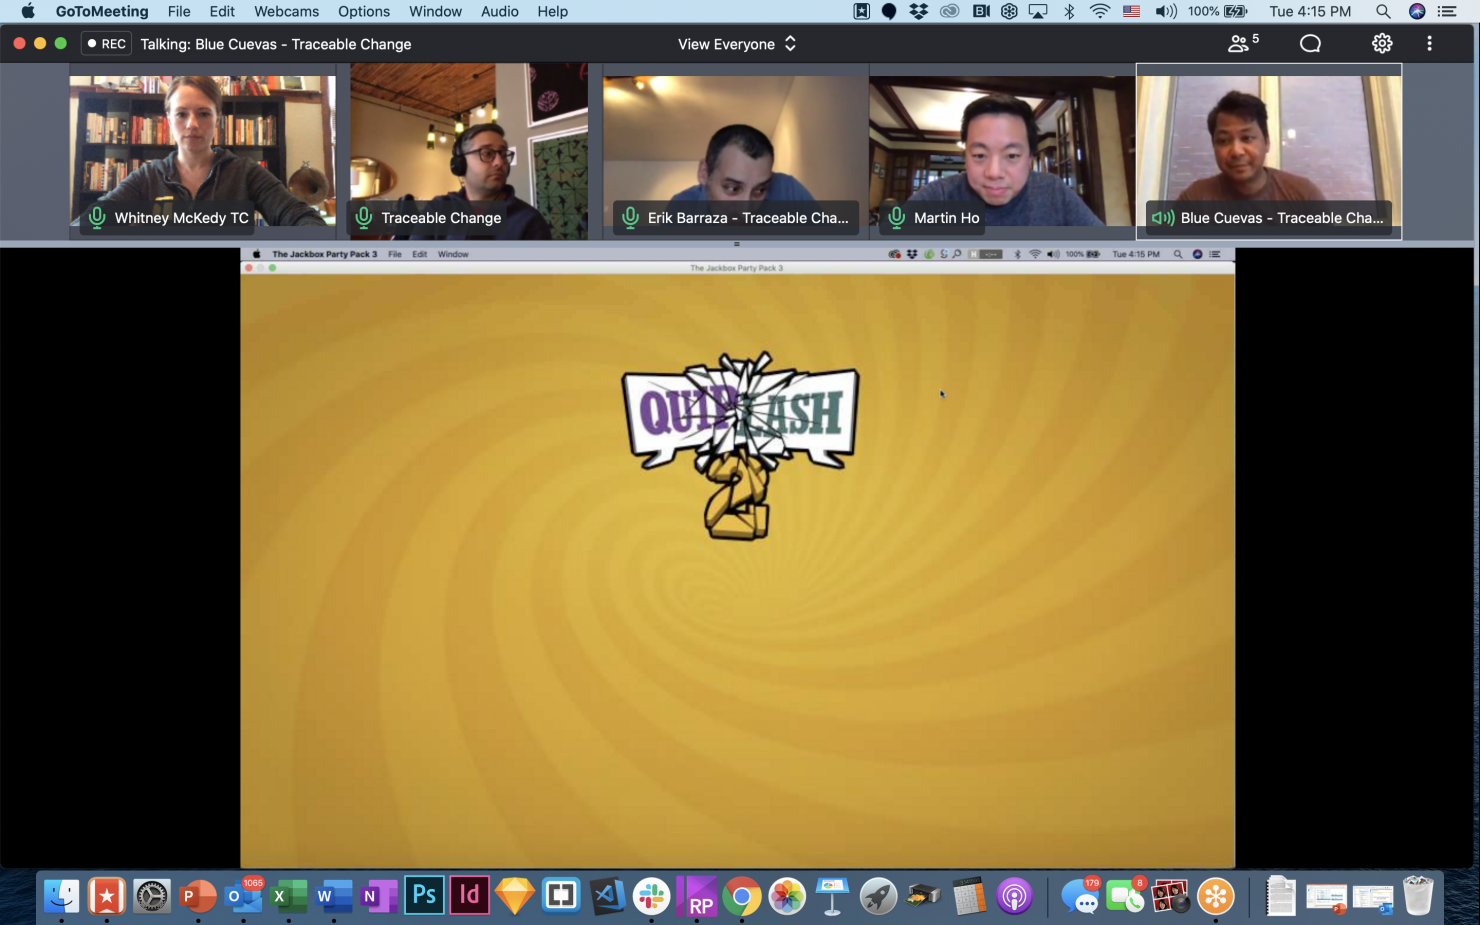Open the Webcams menu
Viewport: 1480px width, 925px height.
point(286,11)
